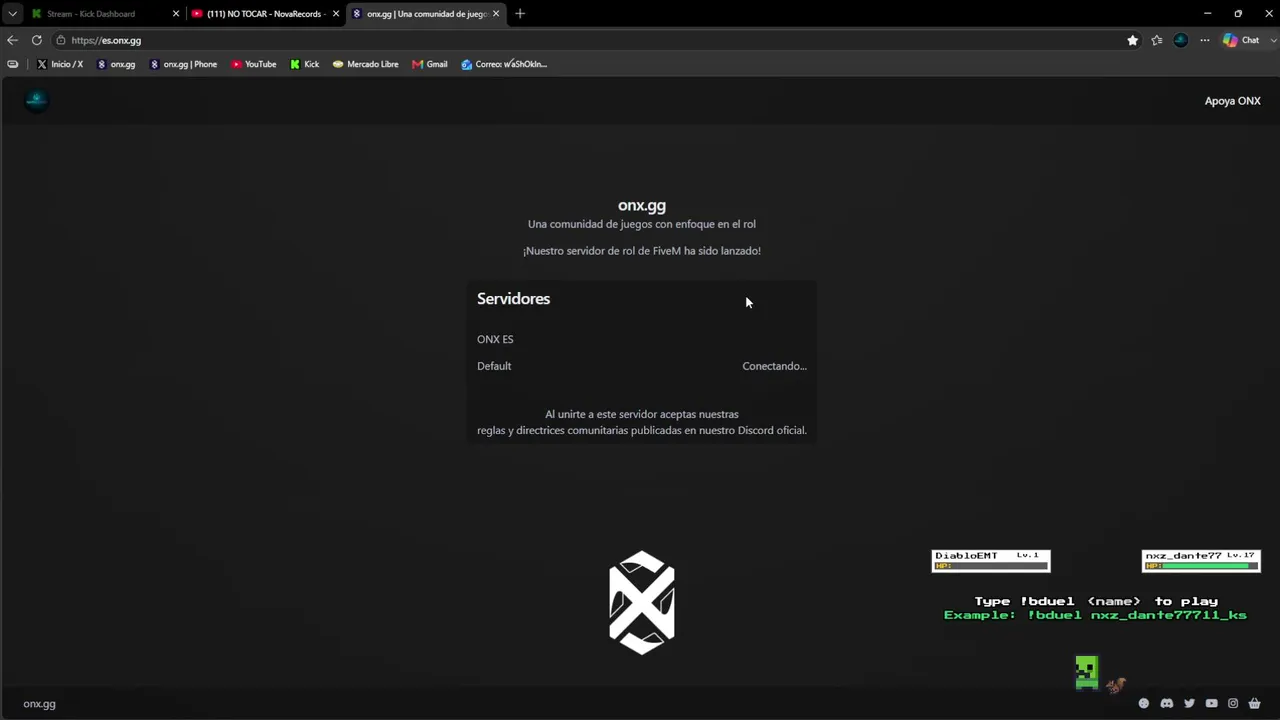The height and width of the screenshot is (720, 1280).
Task: Reload the onx.gg page
Action: 37,40
